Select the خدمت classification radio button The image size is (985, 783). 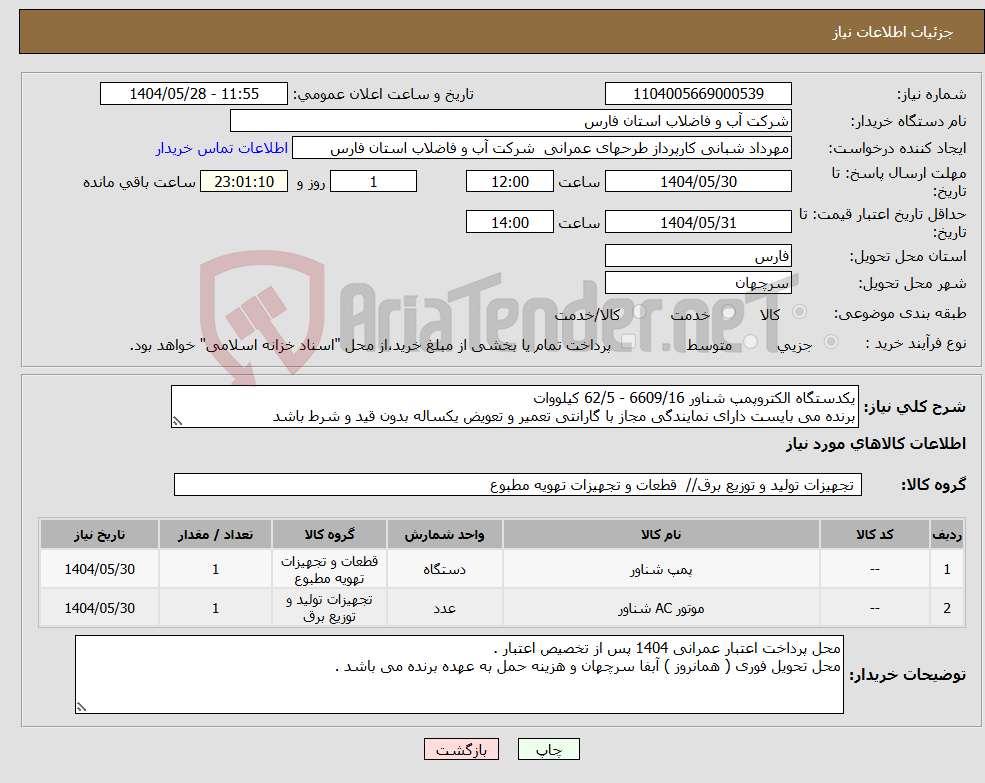726,311
